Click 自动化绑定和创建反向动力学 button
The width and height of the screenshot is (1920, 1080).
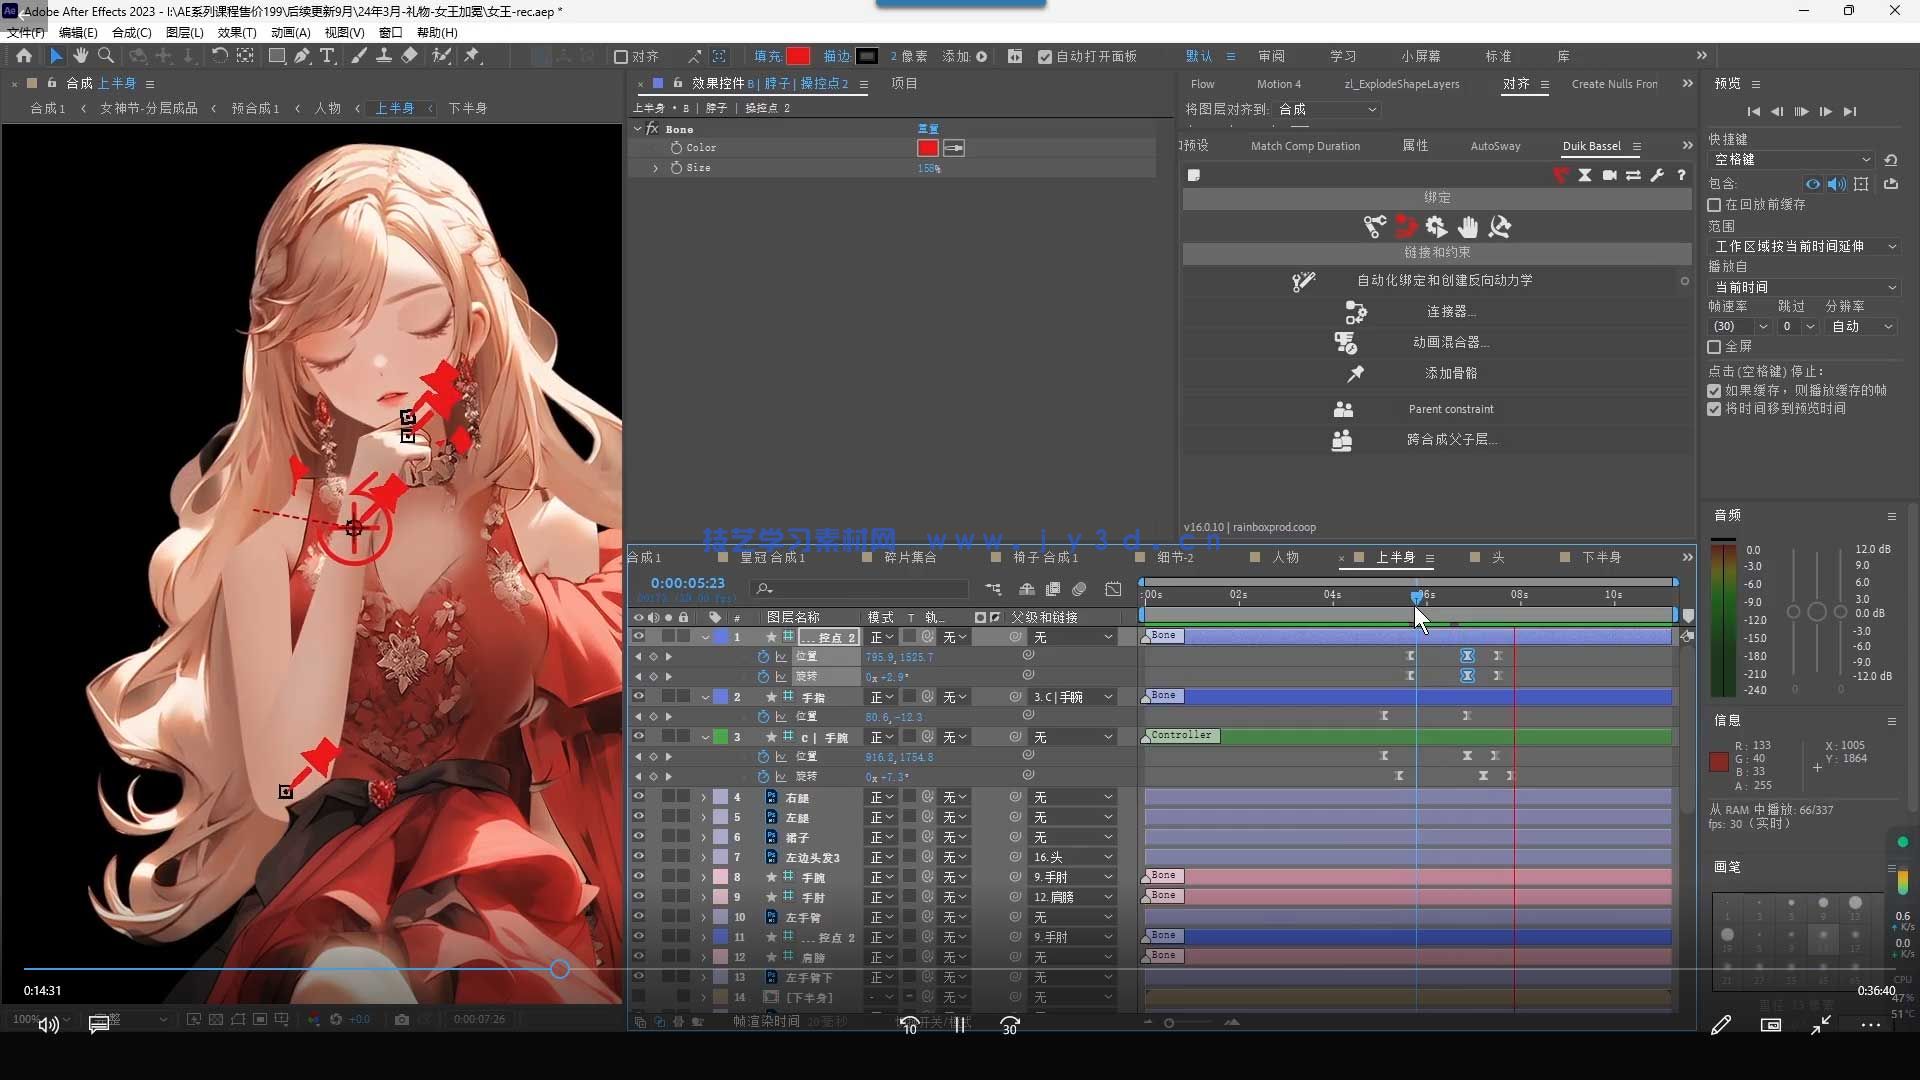tap(1444, 281)
